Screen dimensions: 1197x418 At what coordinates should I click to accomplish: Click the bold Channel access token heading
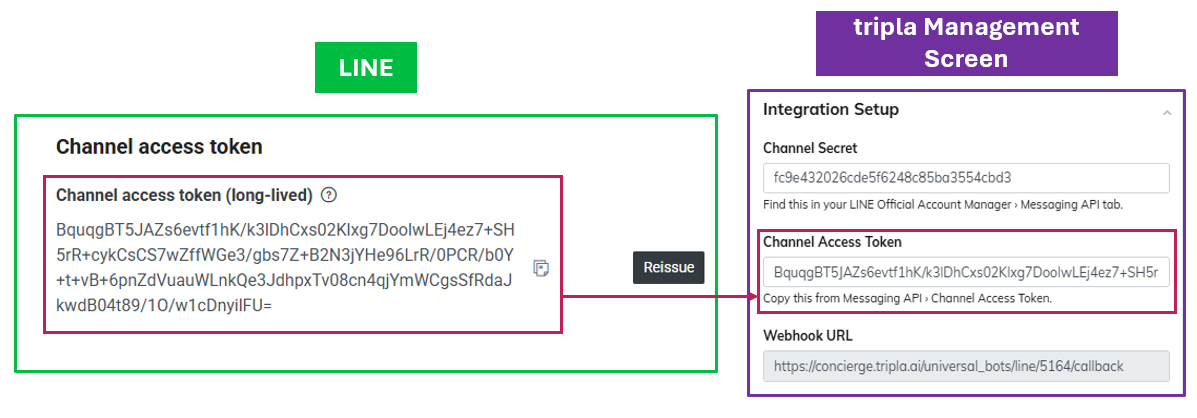click(159, 147)
